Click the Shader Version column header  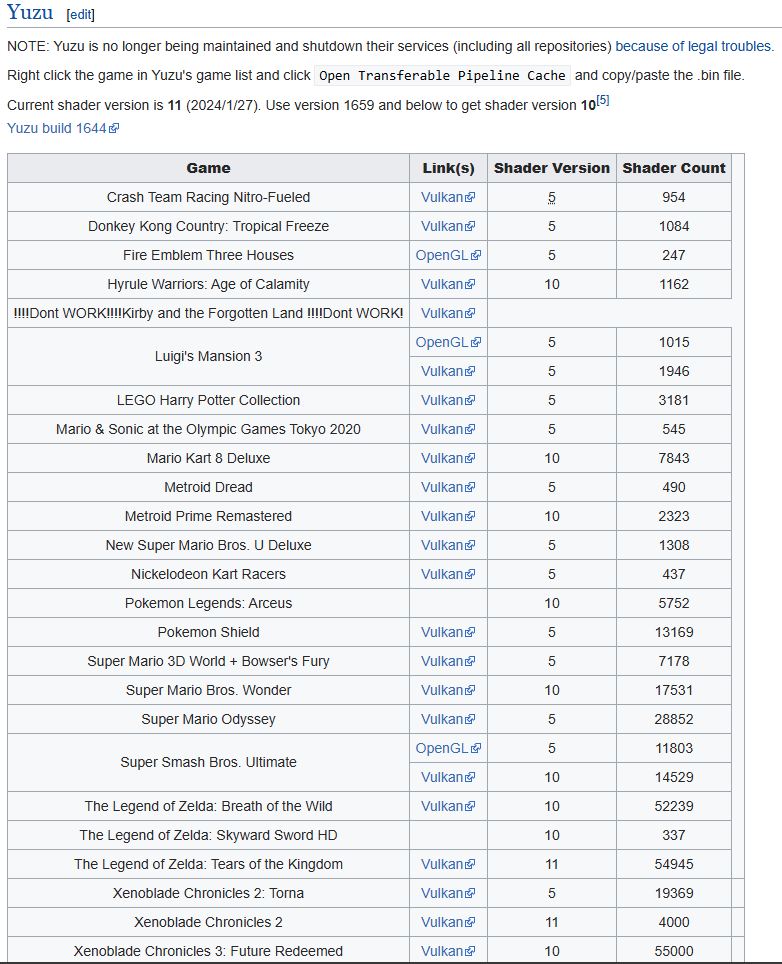(x=551, y=168)
